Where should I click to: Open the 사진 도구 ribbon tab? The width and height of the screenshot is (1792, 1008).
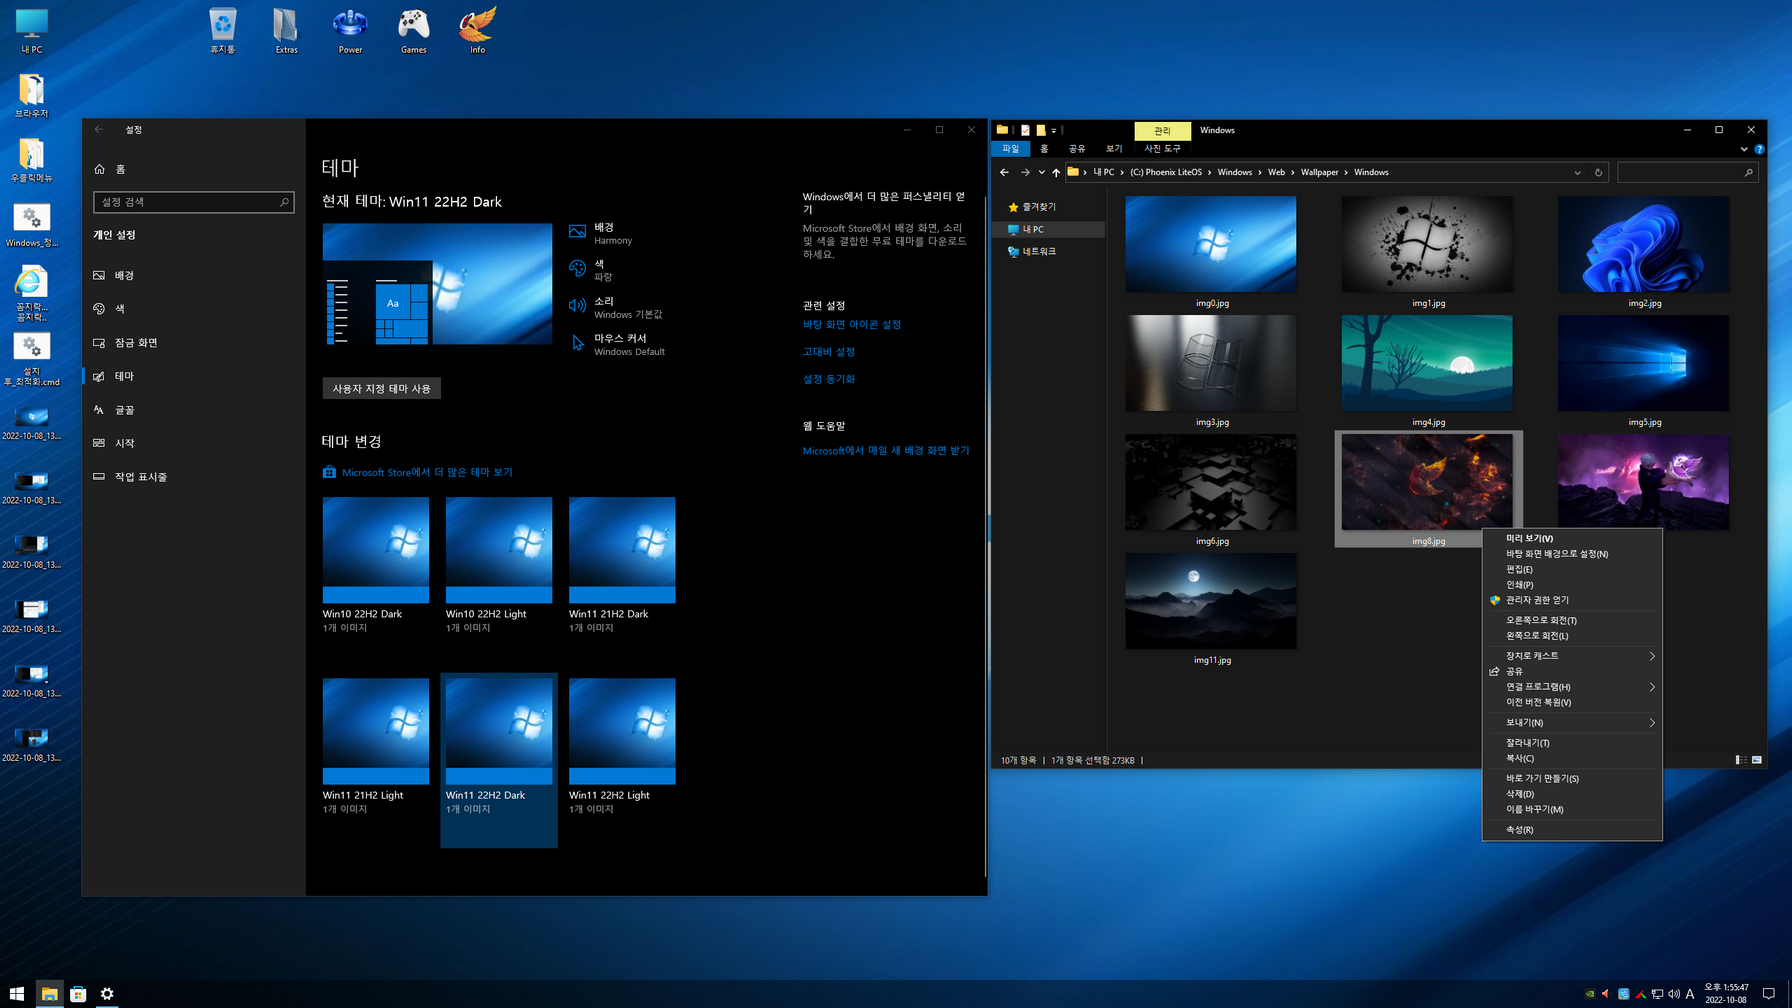pyautogui.click(x=1162, y=149)
